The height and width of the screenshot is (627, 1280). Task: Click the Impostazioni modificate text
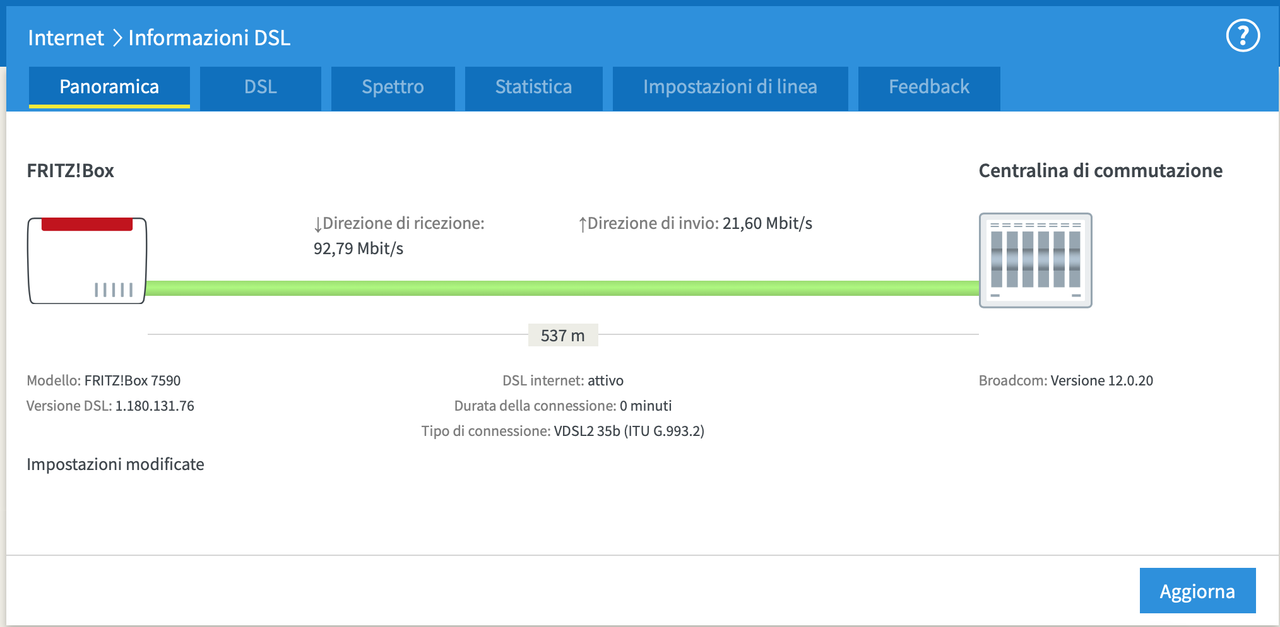116,464
